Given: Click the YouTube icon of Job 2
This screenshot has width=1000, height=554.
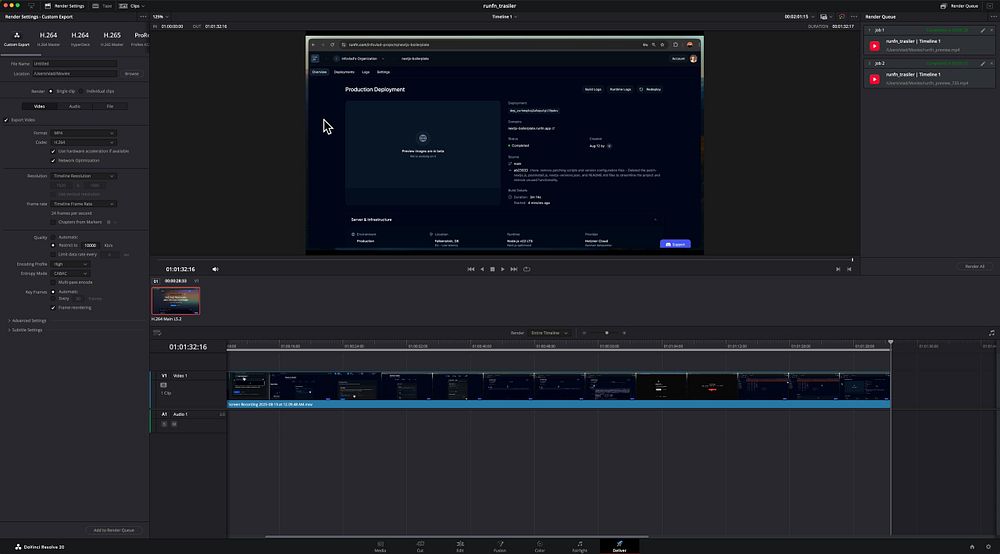Looking at the screenshot, I should pos(874,79).
